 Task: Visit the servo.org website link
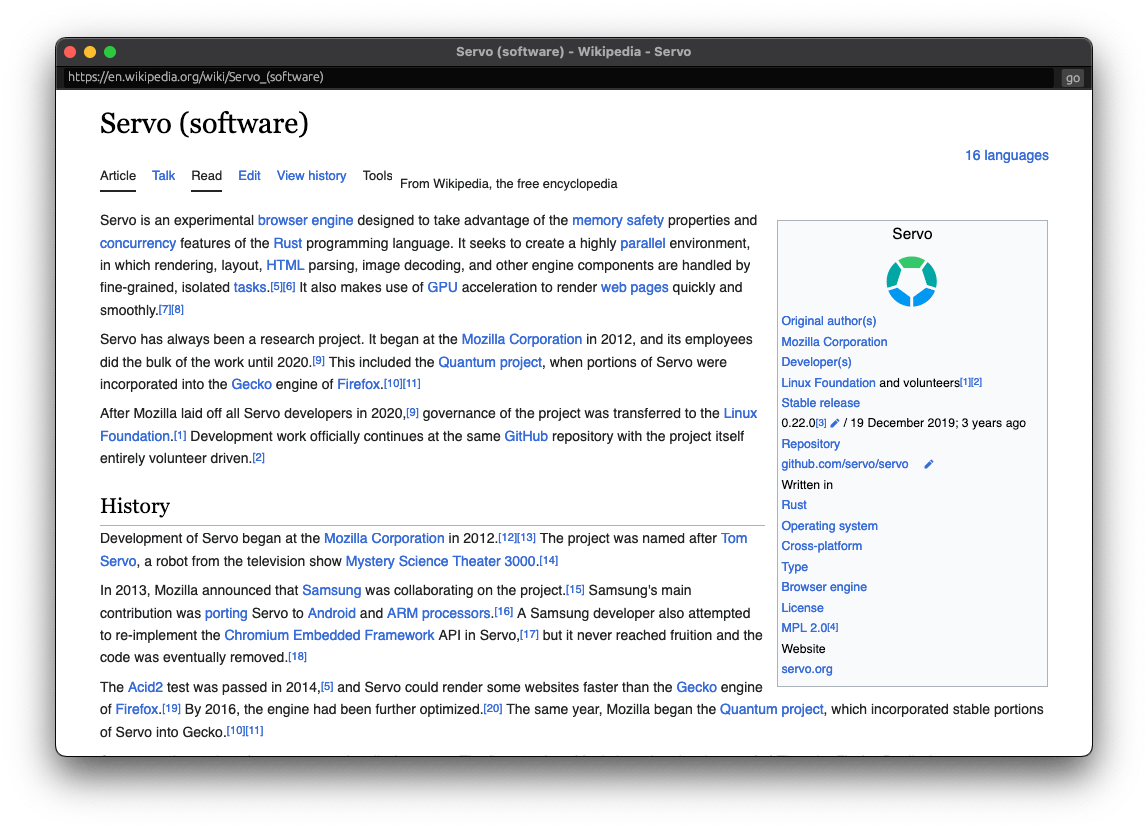tap(806, 669)
